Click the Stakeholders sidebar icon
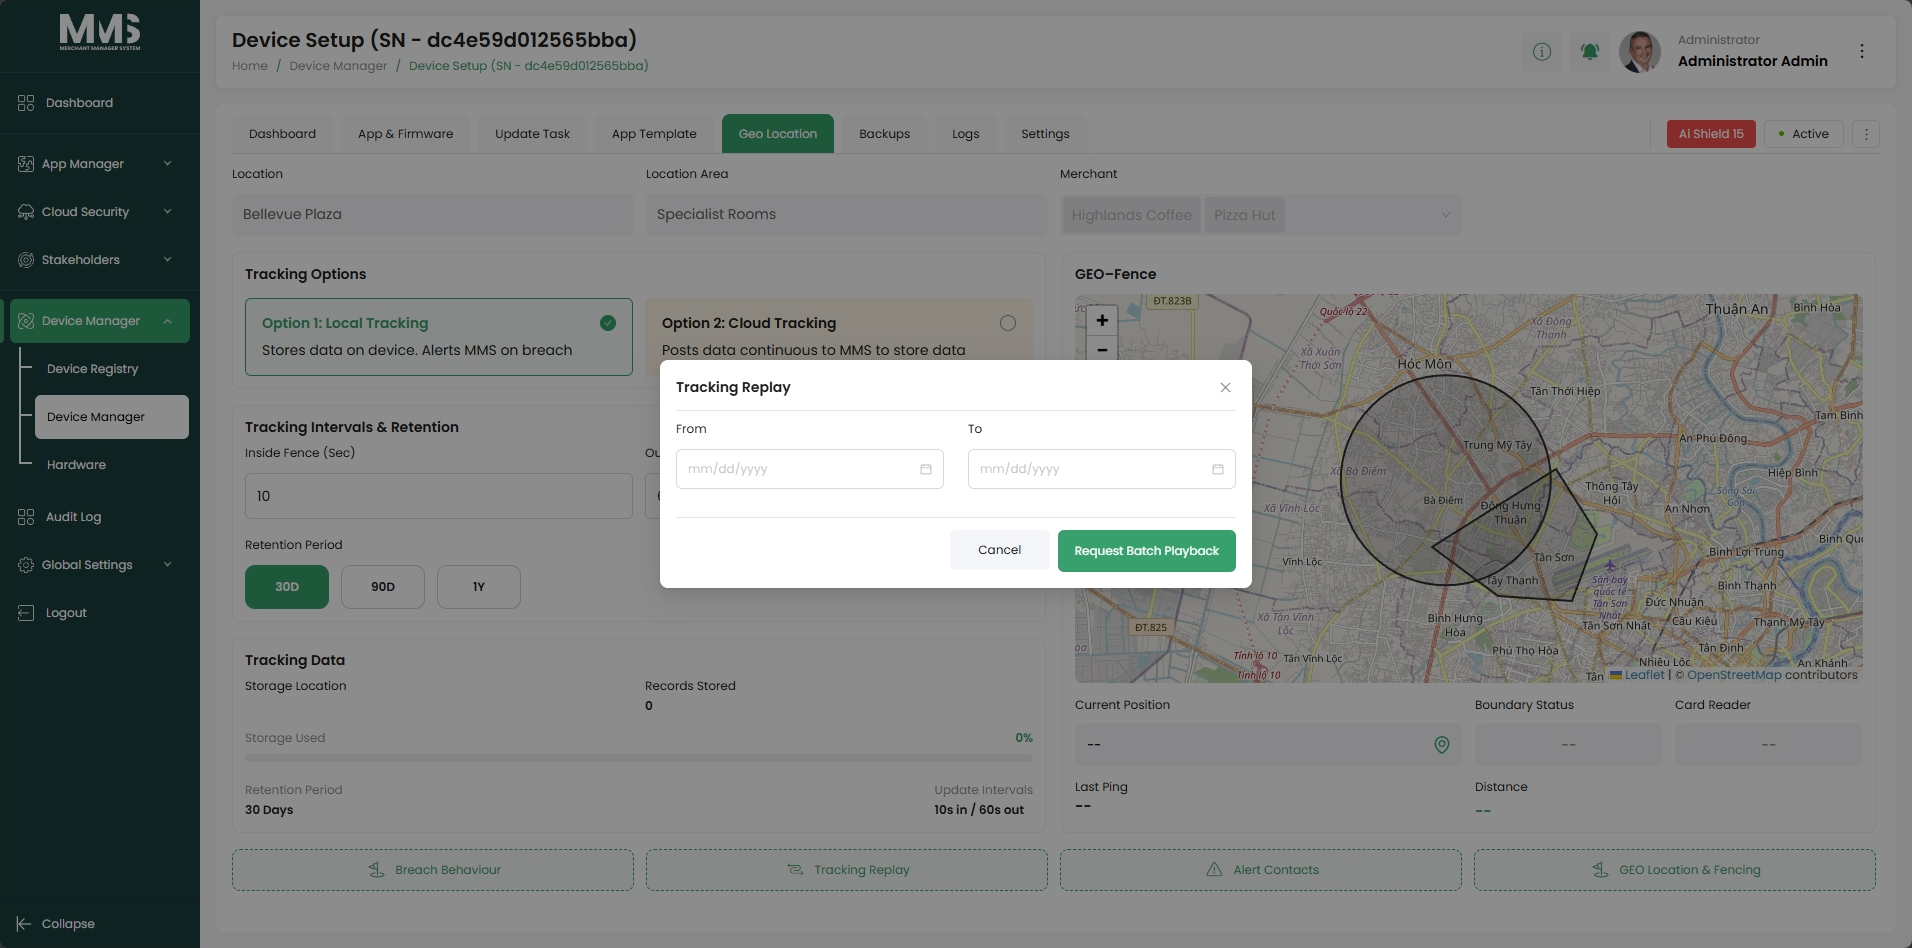Image resolution: width=1912 pixels, height=948 pixels. 26,260
